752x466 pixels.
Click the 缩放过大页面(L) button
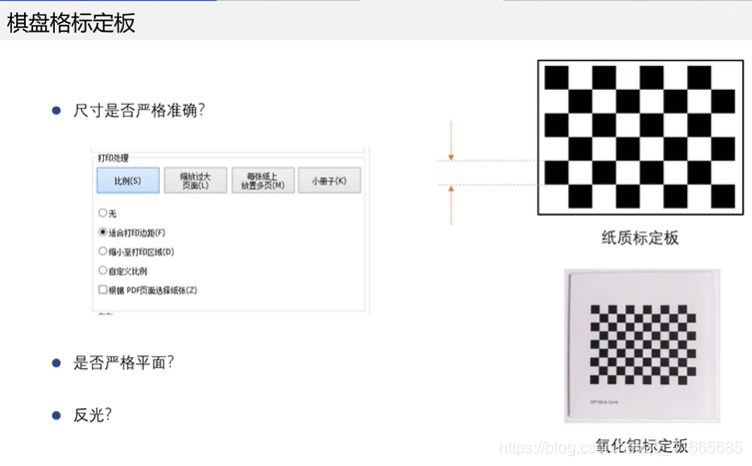[196, 180]
